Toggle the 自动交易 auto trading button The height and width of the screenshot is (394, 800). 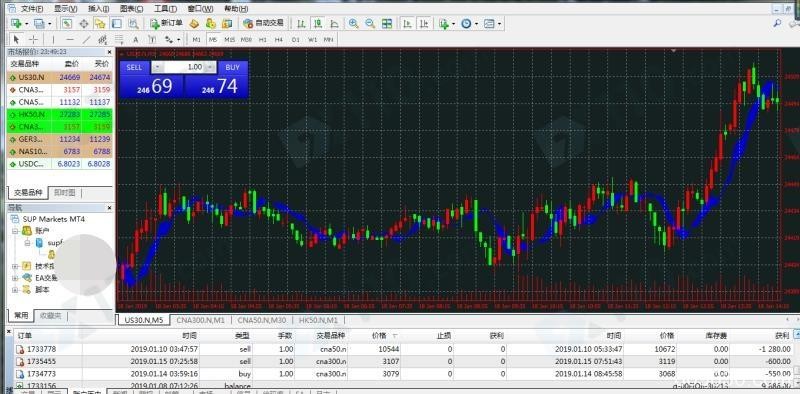tap(264, 23)
